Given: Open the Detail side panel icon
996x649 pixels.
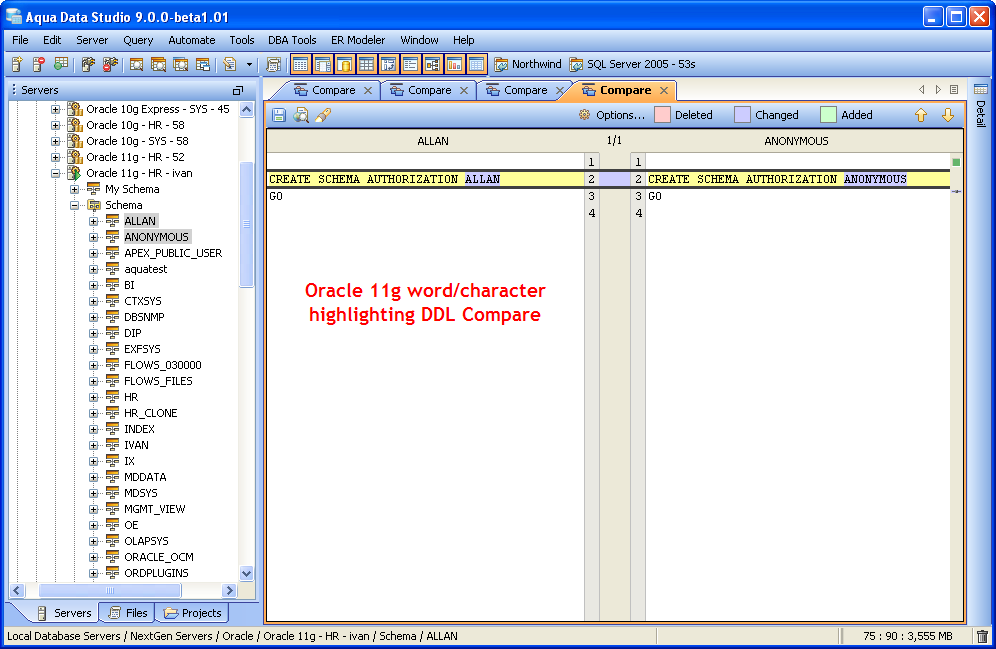Looking at the screenshot, I should pos(981,89).
